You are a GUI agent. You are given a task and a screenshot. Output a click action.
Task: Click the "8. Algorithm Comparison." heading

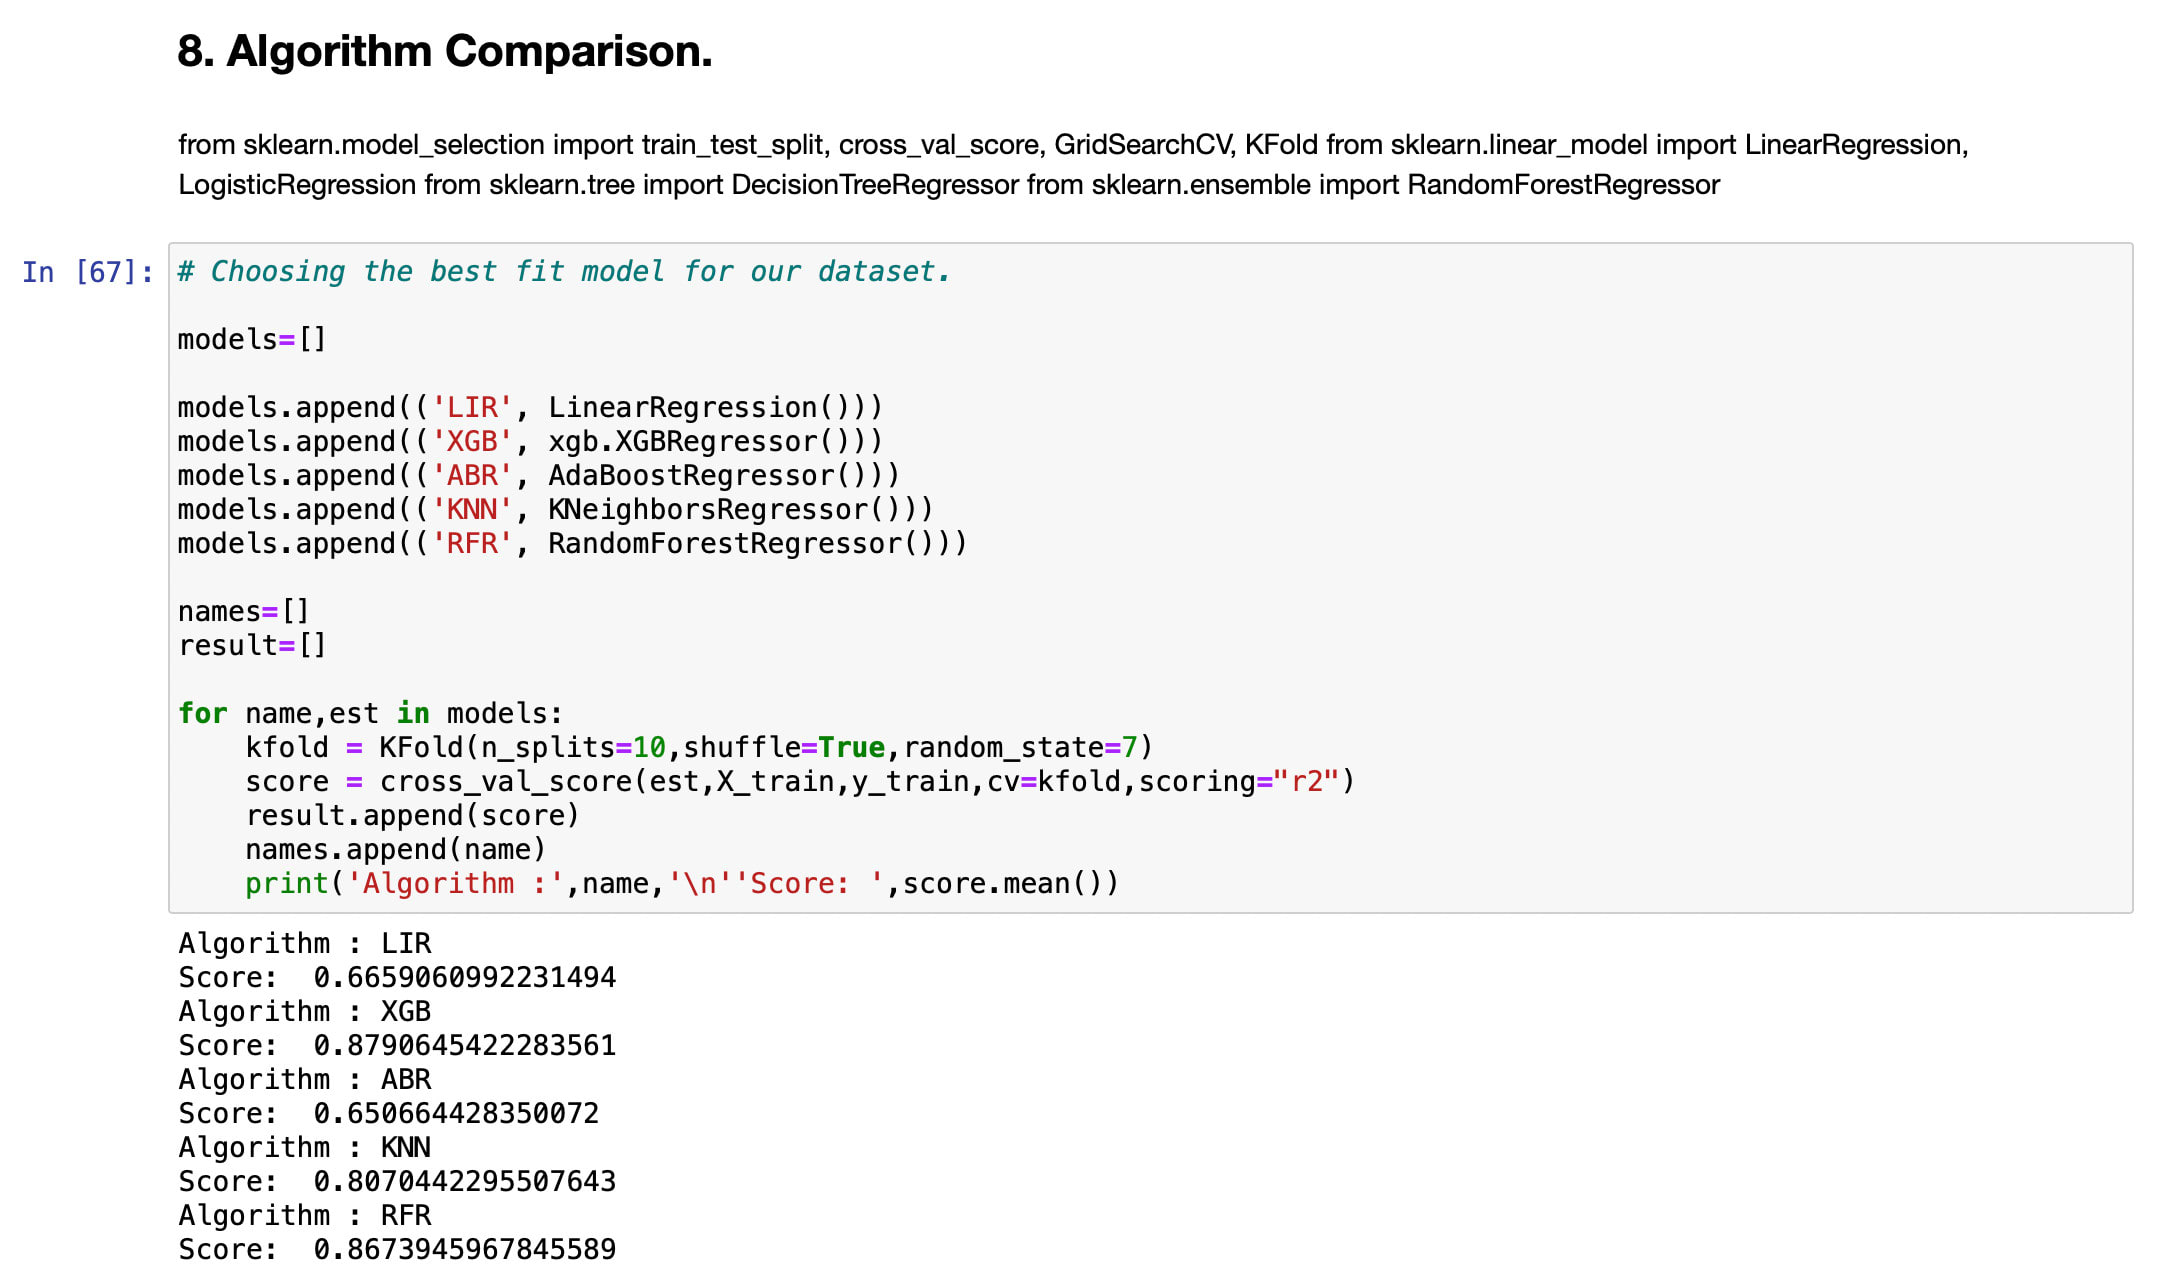click(444, 51)
